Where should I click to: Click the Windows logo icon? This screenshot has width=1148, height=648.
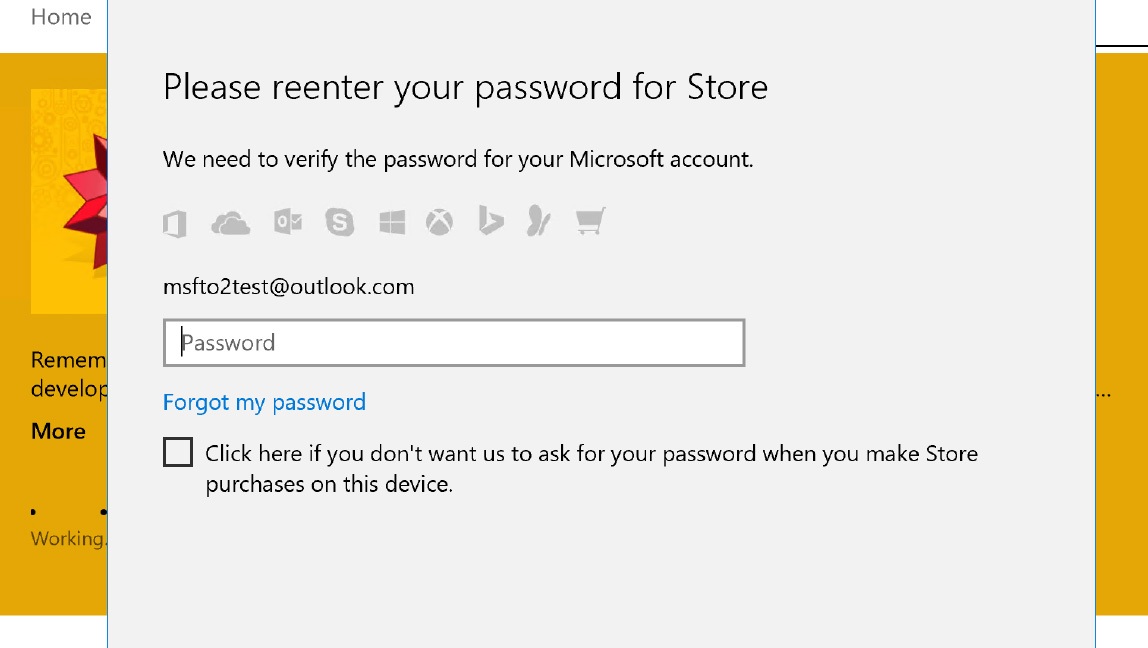[392, 222]
